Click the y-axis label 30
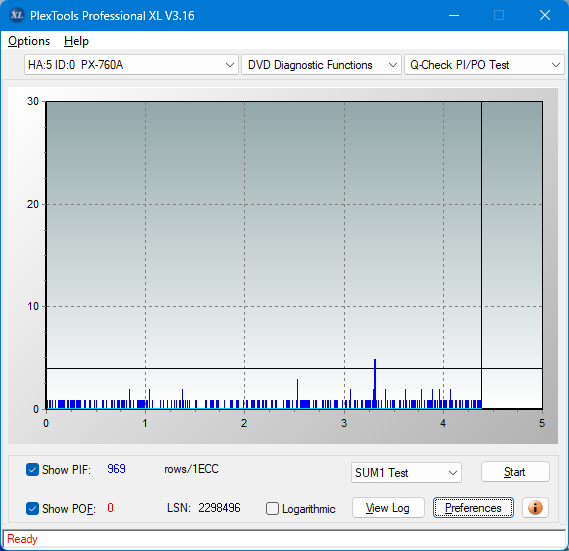 [33, 101]
